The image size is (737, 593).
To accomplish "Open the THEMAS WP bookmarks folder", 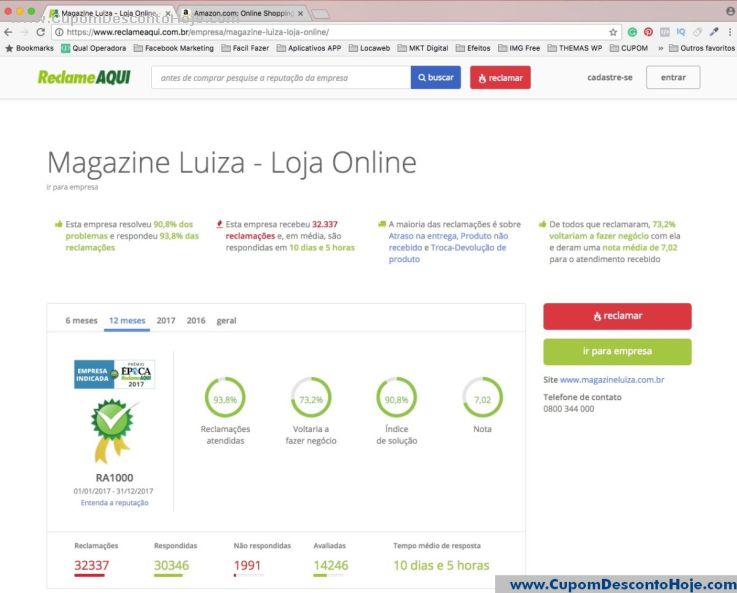I will point(575,48).
